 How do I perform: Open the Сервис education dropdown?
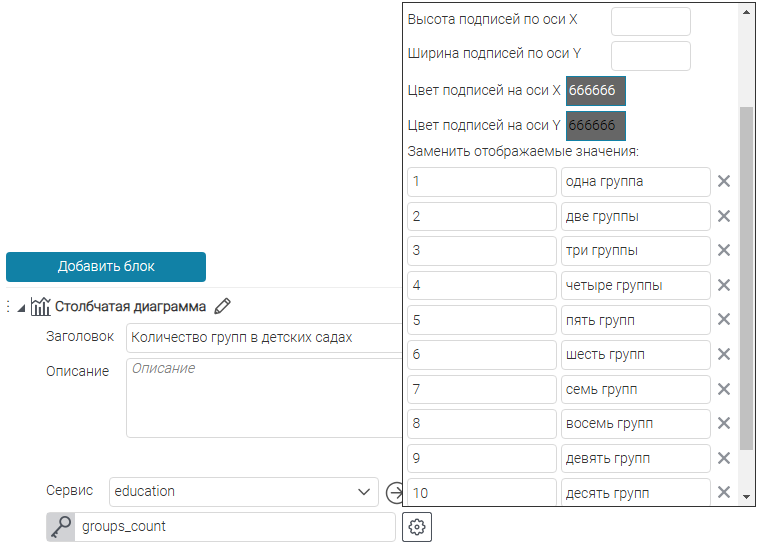pos(243,492)
